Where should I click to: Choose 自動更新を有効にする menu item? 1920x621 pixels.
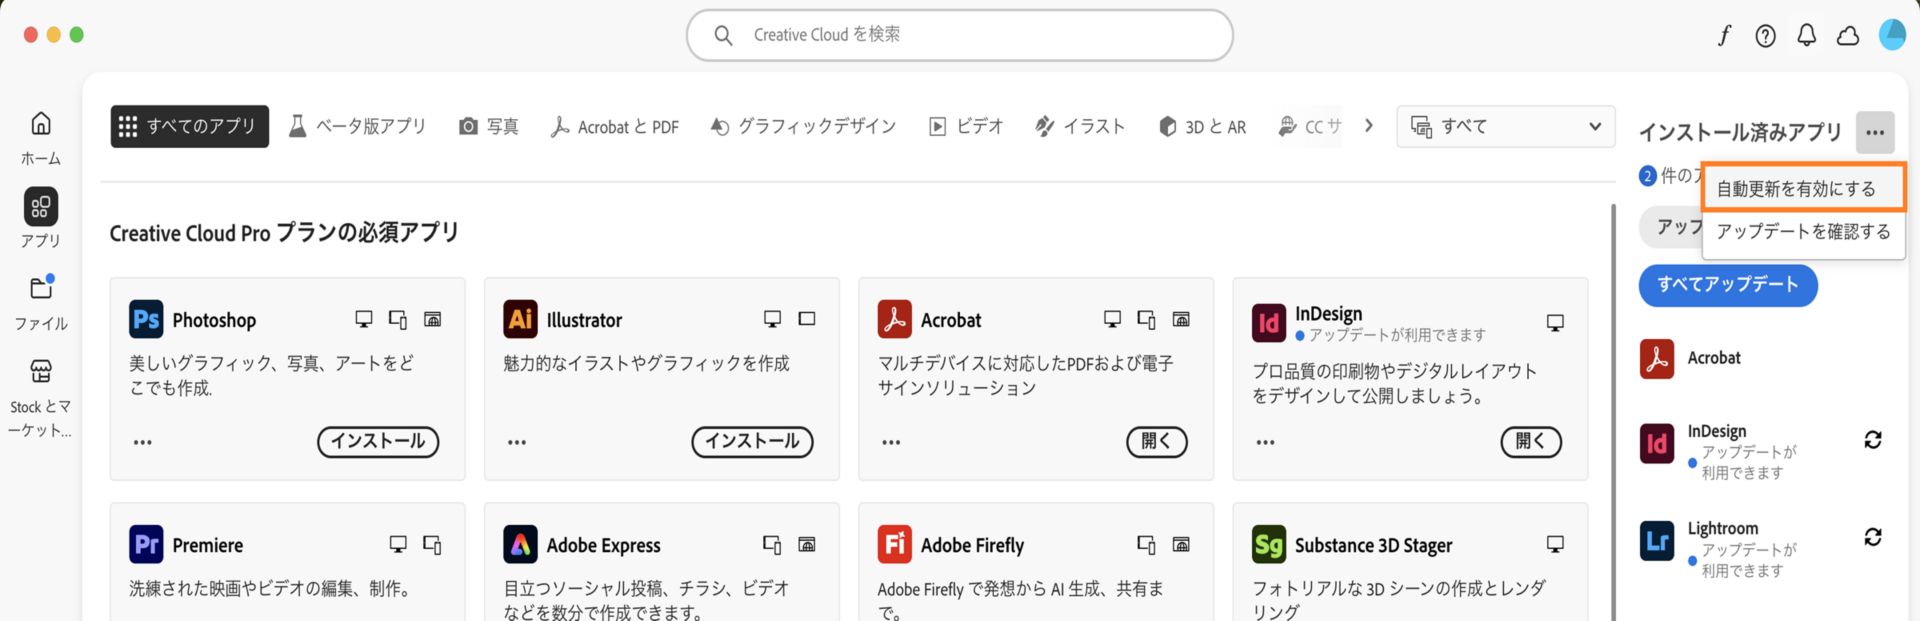pos(1804,188)
